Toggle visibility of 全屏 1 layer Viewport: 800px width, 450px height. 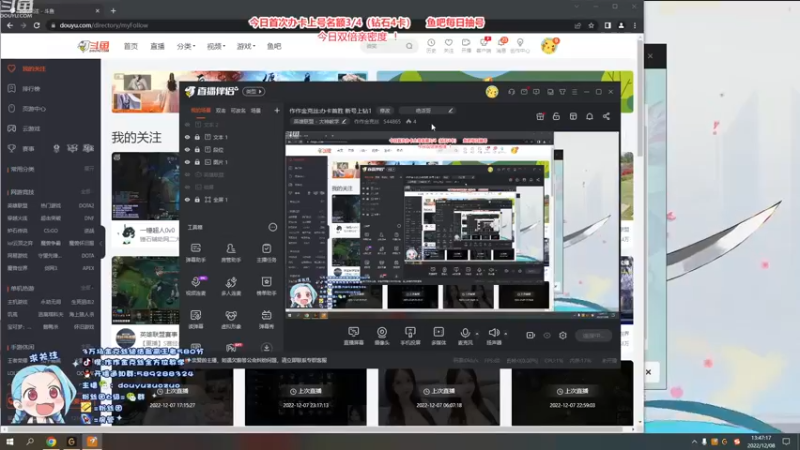coord(187,200)
